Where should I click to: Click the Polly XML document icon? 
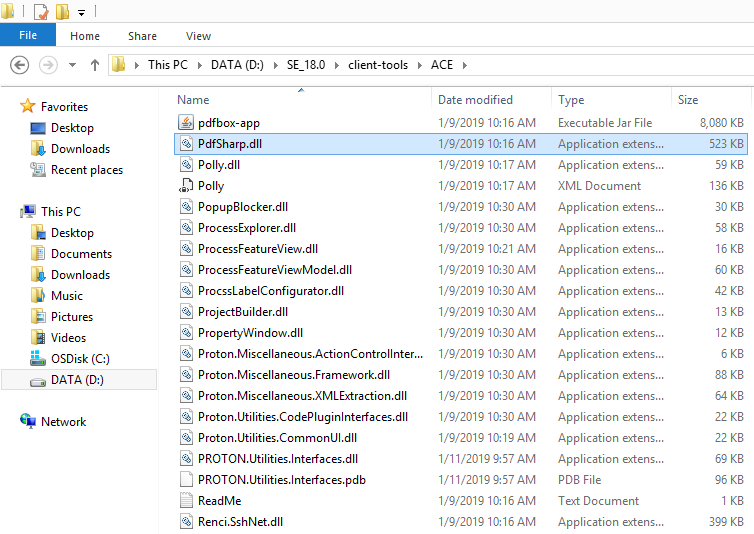(x=186, y=186)
